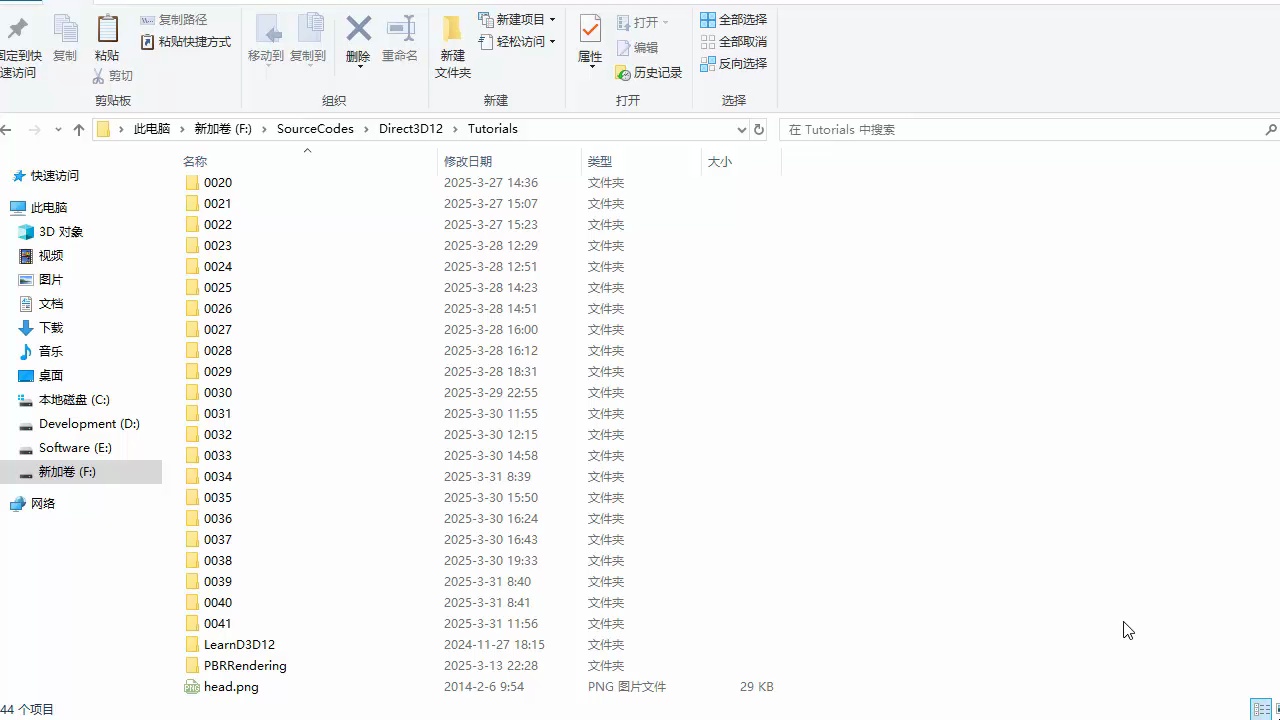Select Direct3D12 in the breadcrumb path
The width and height of the screenshot is (1280, 720).
click(x=410, y=129)
